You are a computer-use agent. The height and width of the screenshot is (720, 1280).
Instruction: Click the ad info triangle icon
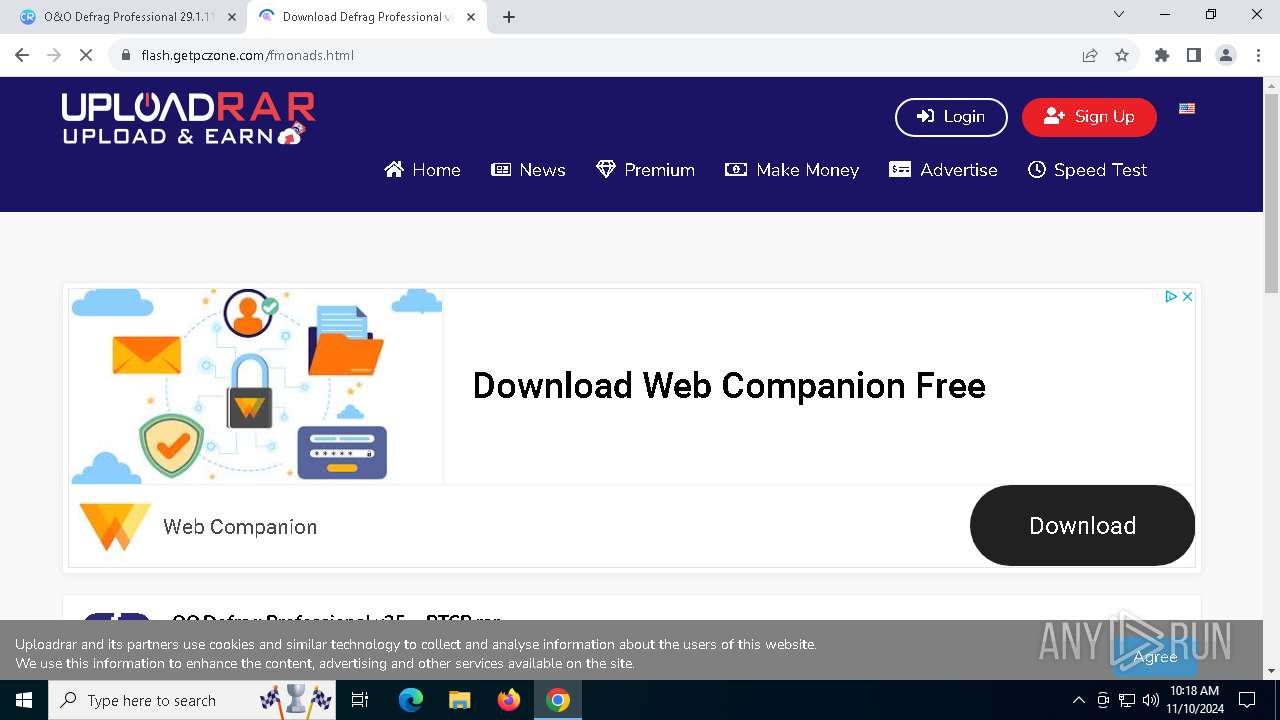(x=1170, y=297)
